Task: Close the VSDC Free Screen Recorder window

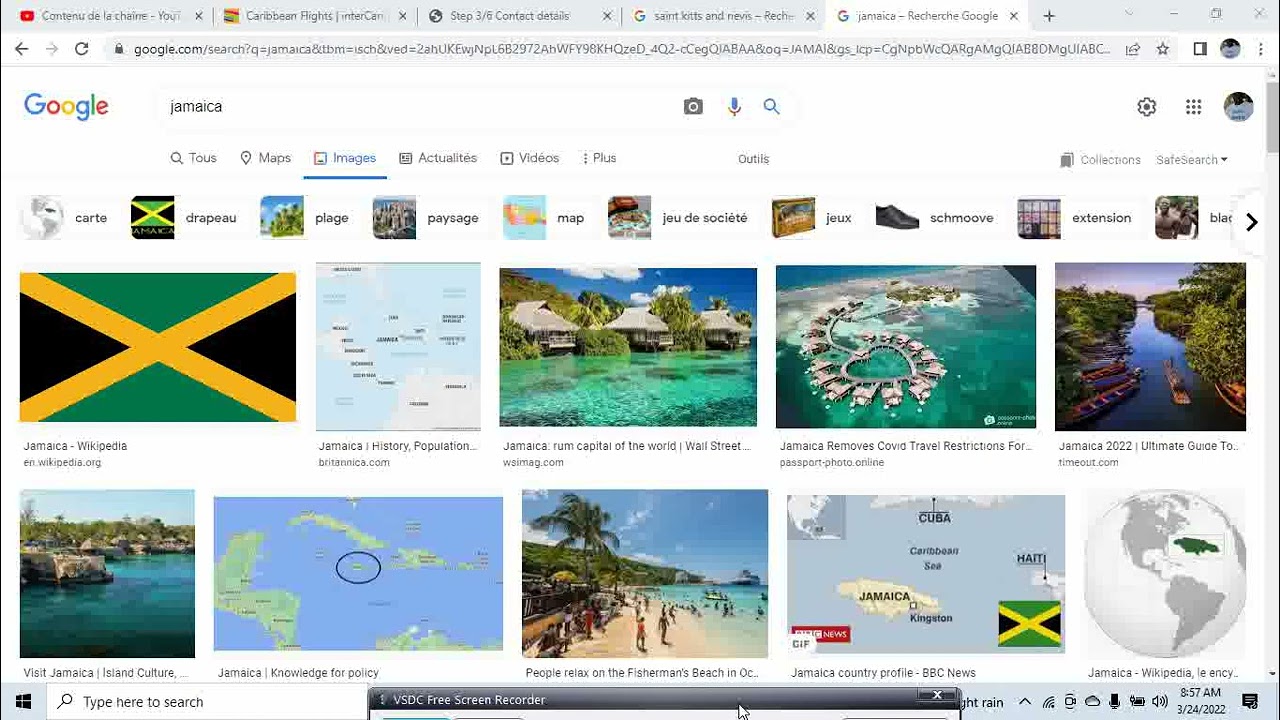Action: (x=937, y=695)
